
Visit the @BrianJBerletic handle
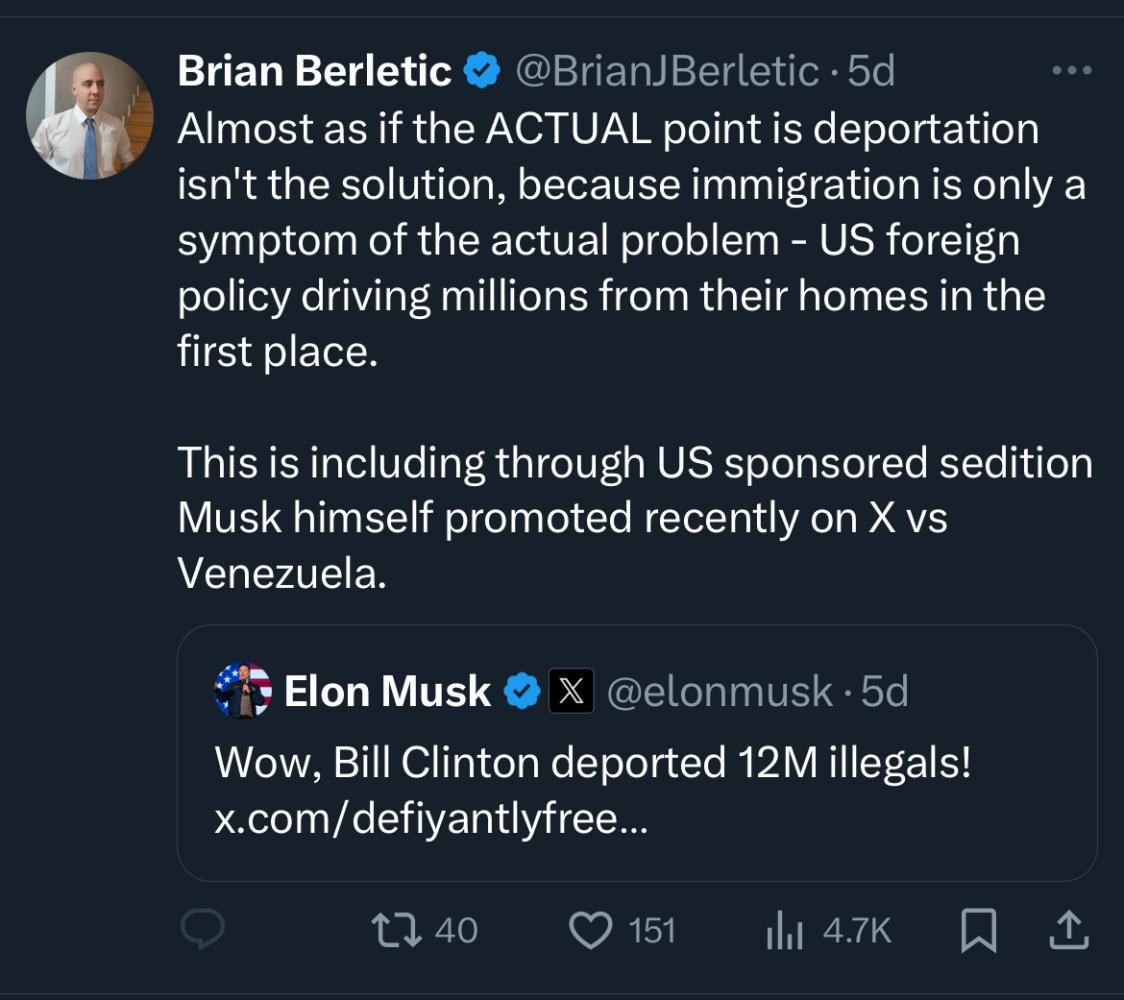tap(667, 71)
